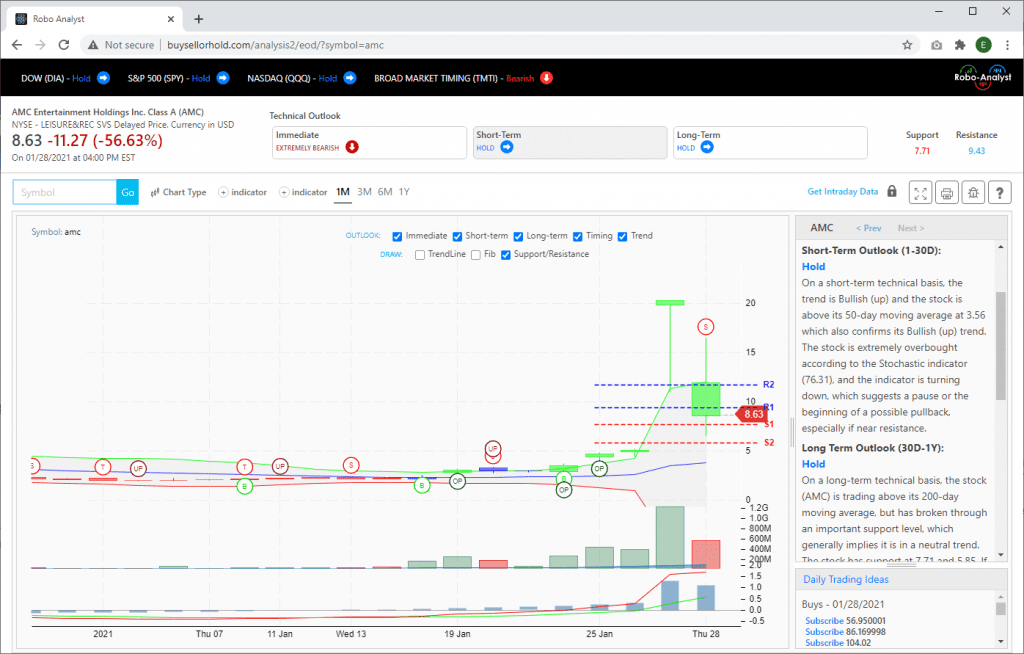Select the 1Y time range
Screen dimensions: 1024x654
click(x=404, y=192)
